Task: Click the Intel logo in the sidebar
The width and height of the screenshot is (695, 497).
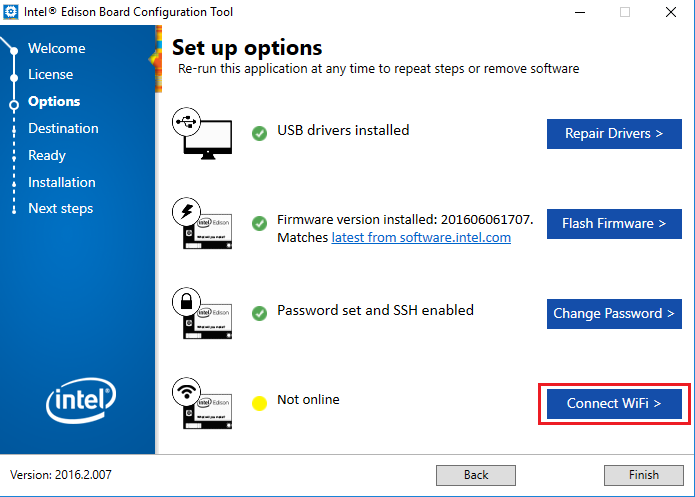Action: (x=81, y=400)
